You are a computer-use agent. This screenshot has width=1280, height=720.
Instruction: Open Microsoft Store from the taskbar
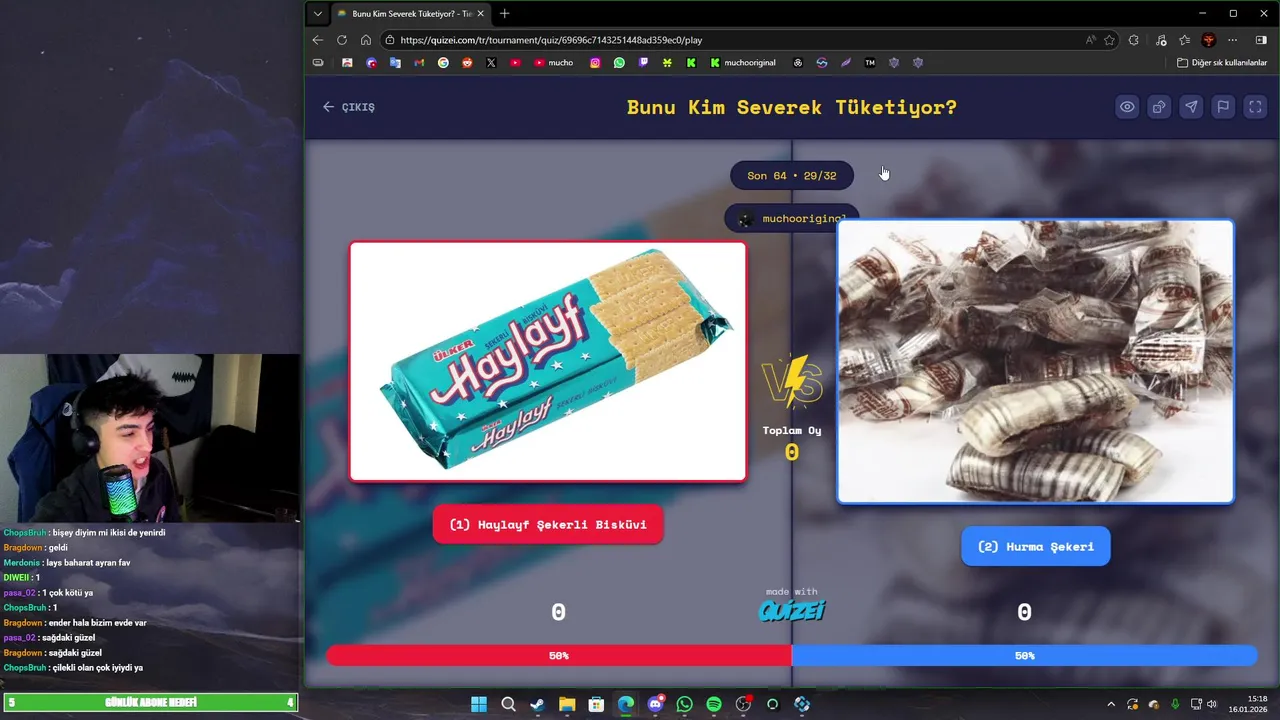click(x=596, y=704)
